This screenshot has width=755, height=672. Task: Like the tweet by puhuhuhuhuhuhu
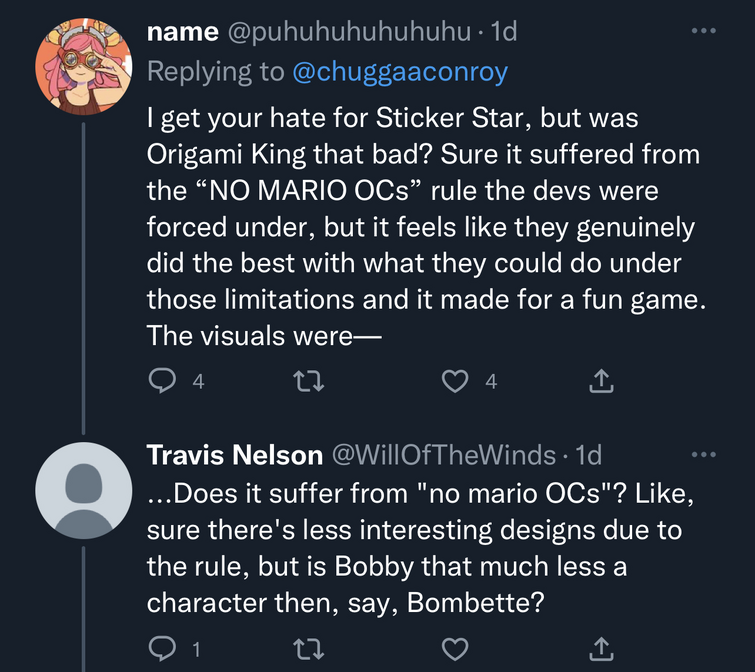[456, 380]
